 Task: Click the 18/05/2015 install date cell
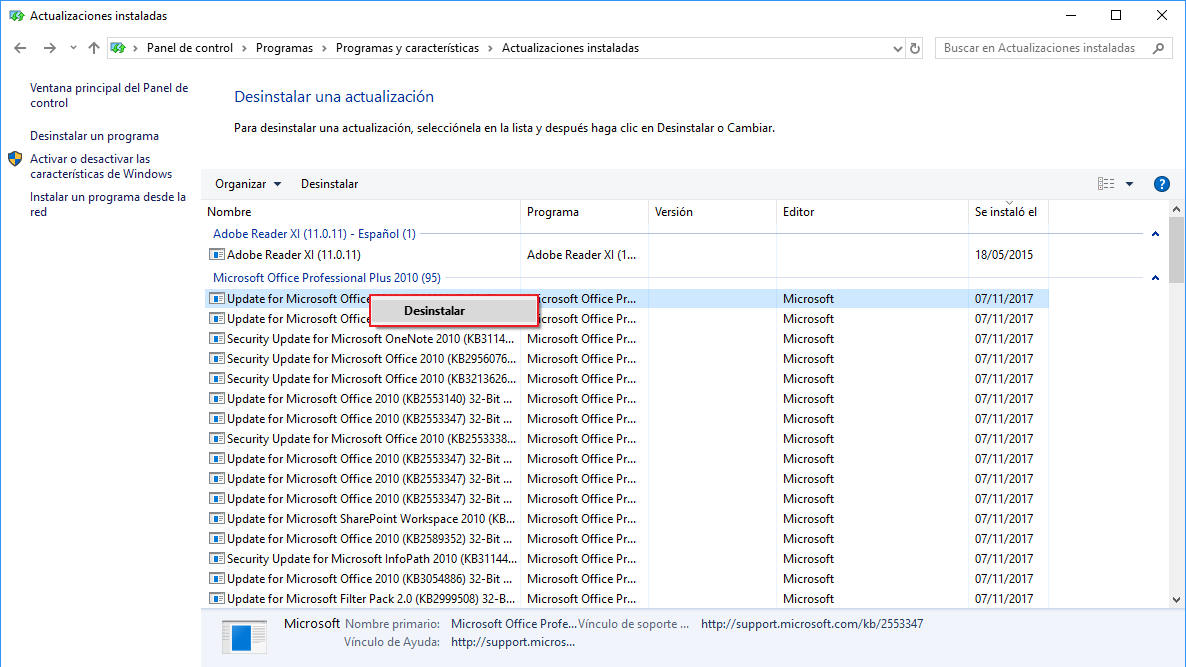click(1004, 255)
